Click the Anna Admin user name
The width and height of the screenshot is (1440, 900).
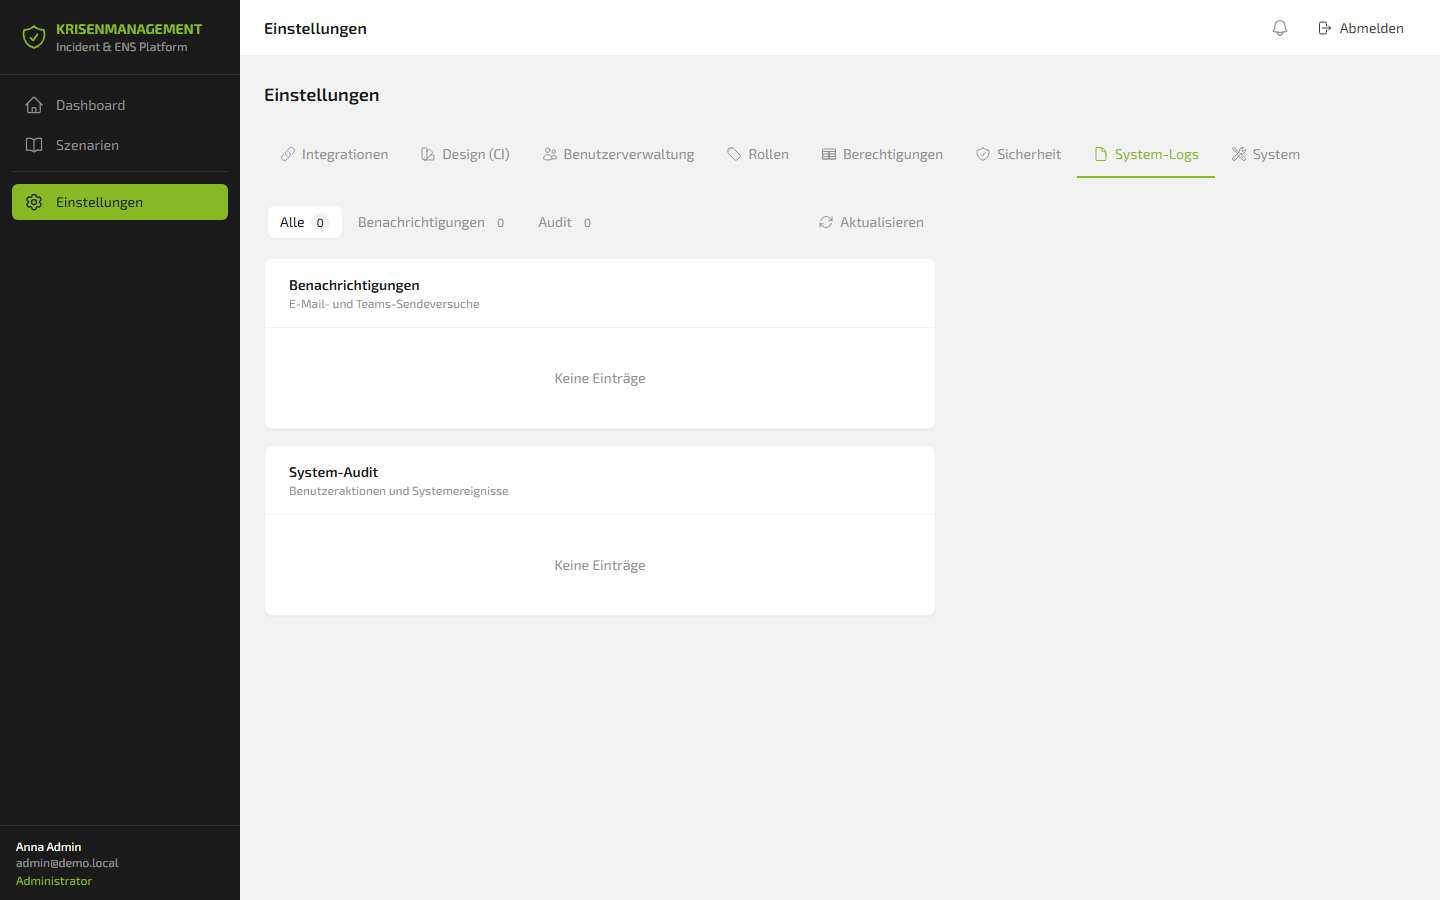point(49,847)
